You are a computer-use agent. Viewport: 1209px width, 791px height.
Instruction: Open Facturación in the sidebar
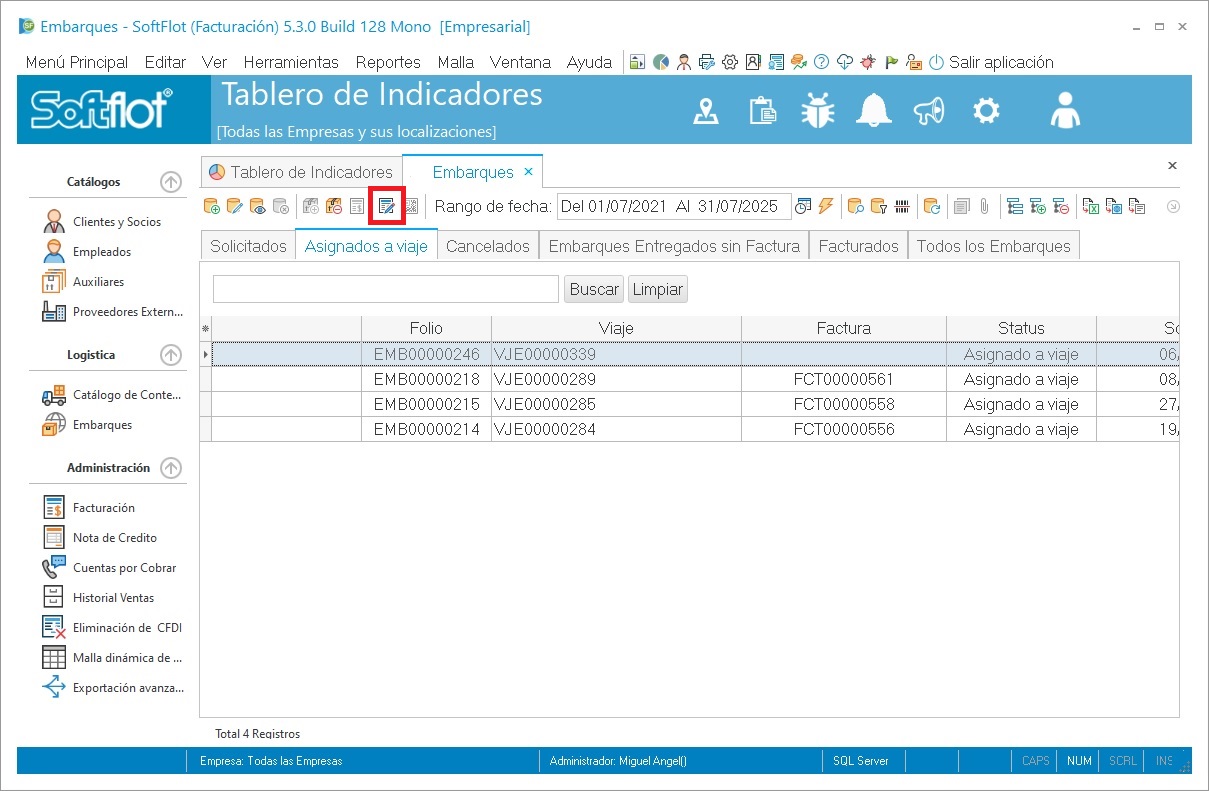tap(103, 508)
